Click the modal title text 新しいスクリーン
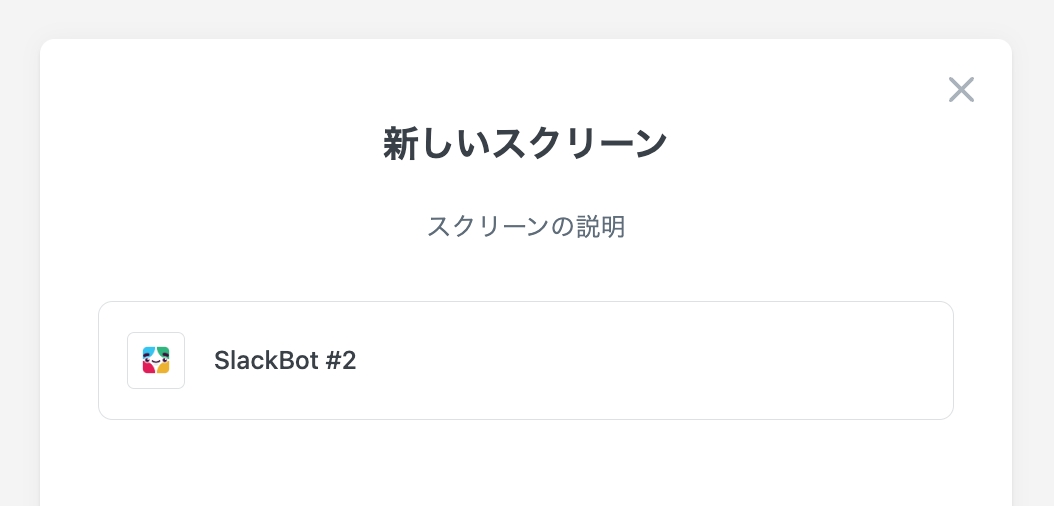The height and width of the screenshot is (506, 1054). click(525, 144)
